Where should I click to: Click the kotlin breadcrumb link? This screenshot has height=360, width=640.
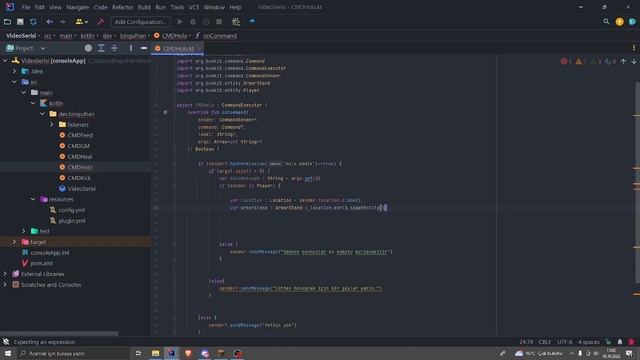click(87, 36)
